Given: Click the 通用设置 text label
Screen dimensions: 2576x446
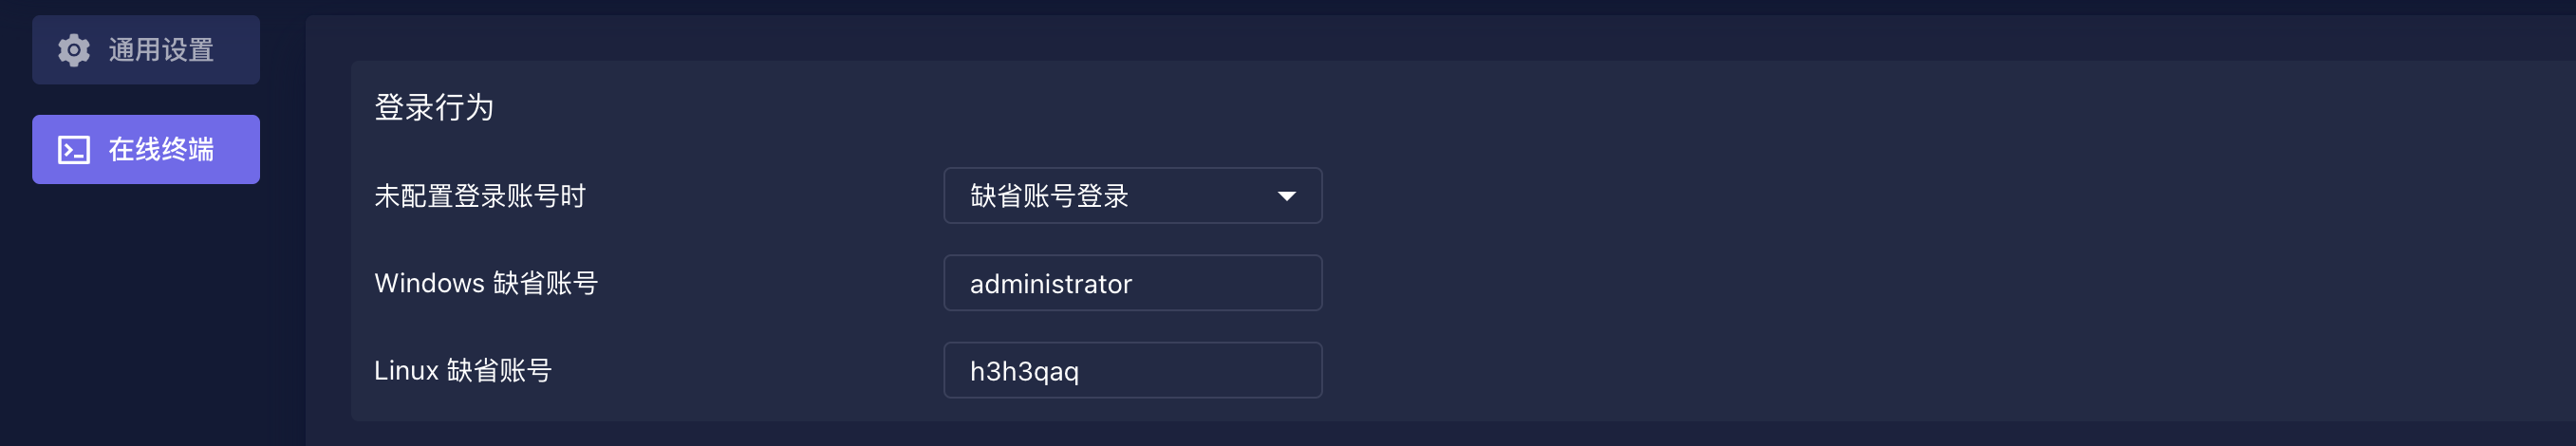Looking at the screenshot, I should tap(161, 50).
